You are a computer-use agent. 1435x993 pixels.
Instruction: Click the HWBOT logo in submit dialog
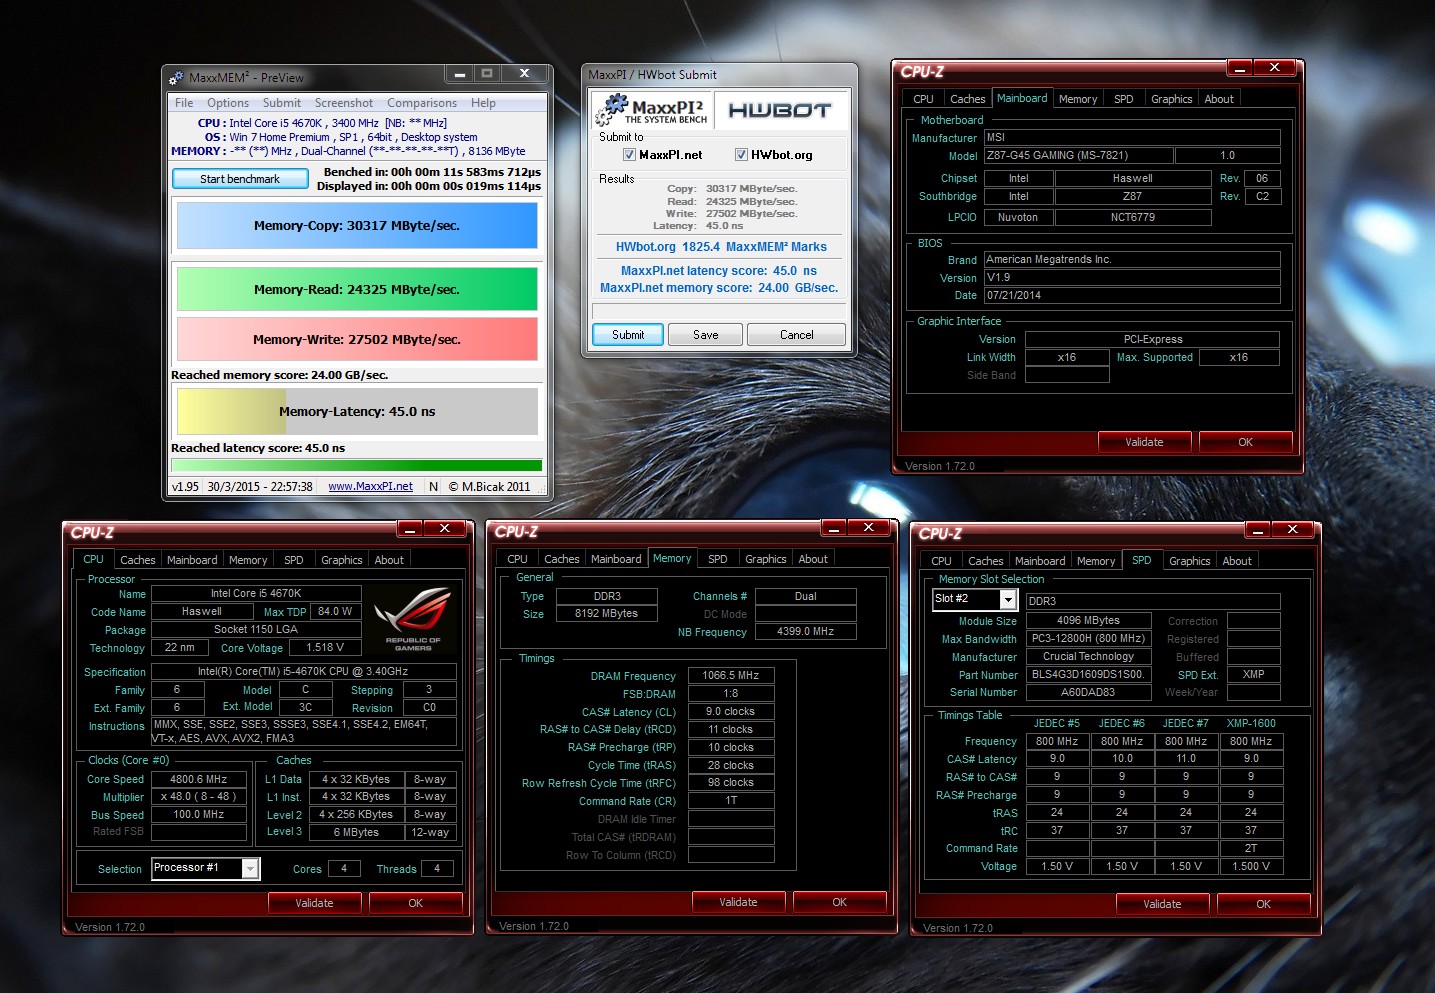pyautogui.click(x=779, y=110)
